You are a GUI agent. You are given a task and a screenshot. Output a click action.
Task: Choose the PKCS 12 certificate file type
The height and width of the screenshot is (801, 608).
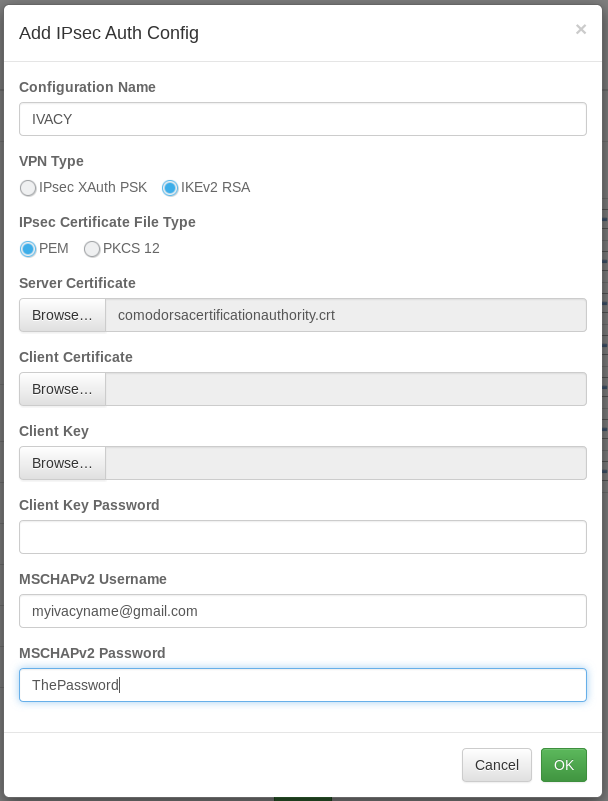(92, 249)
